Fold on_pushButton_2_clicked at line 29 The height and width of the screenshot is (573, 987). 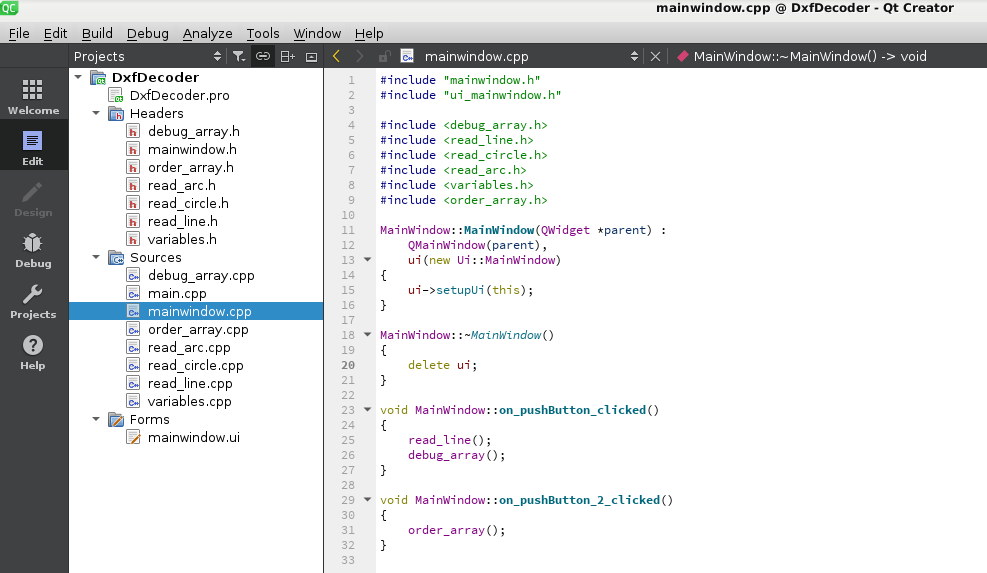(x=368, y=499)
